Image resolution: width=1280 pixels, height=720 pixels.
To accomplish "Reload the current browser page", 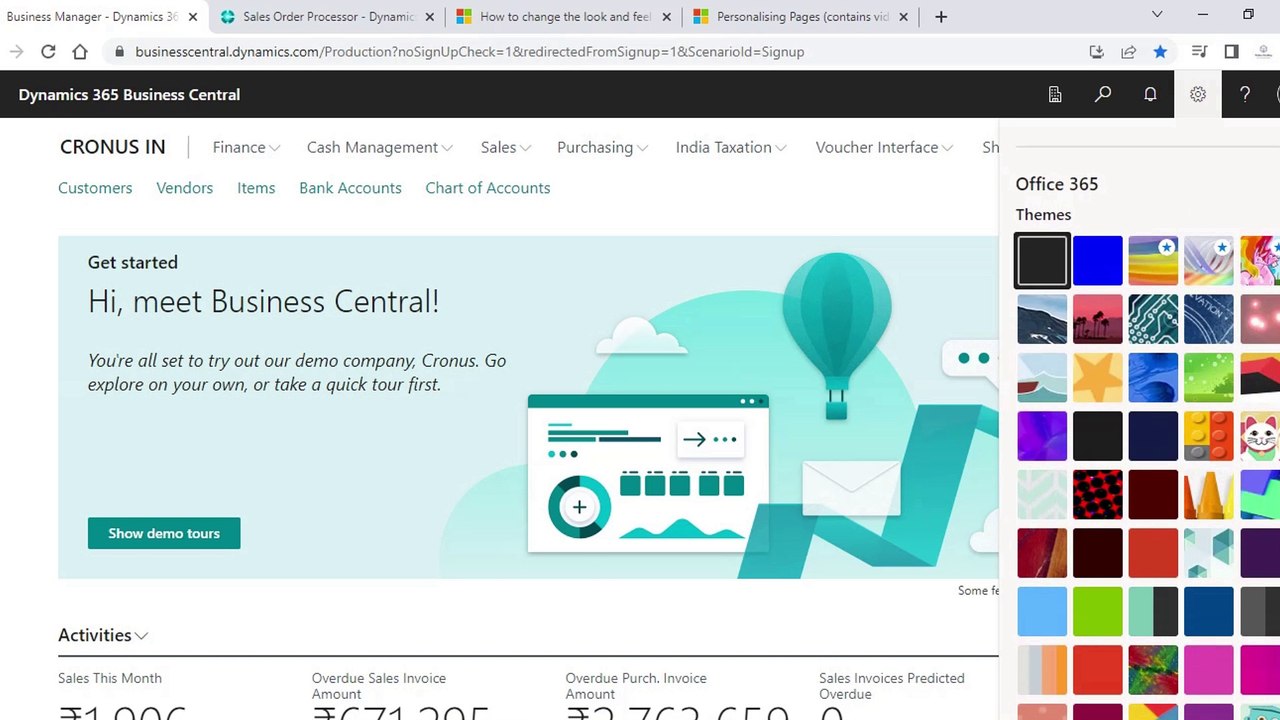I will tap(48, 51).
